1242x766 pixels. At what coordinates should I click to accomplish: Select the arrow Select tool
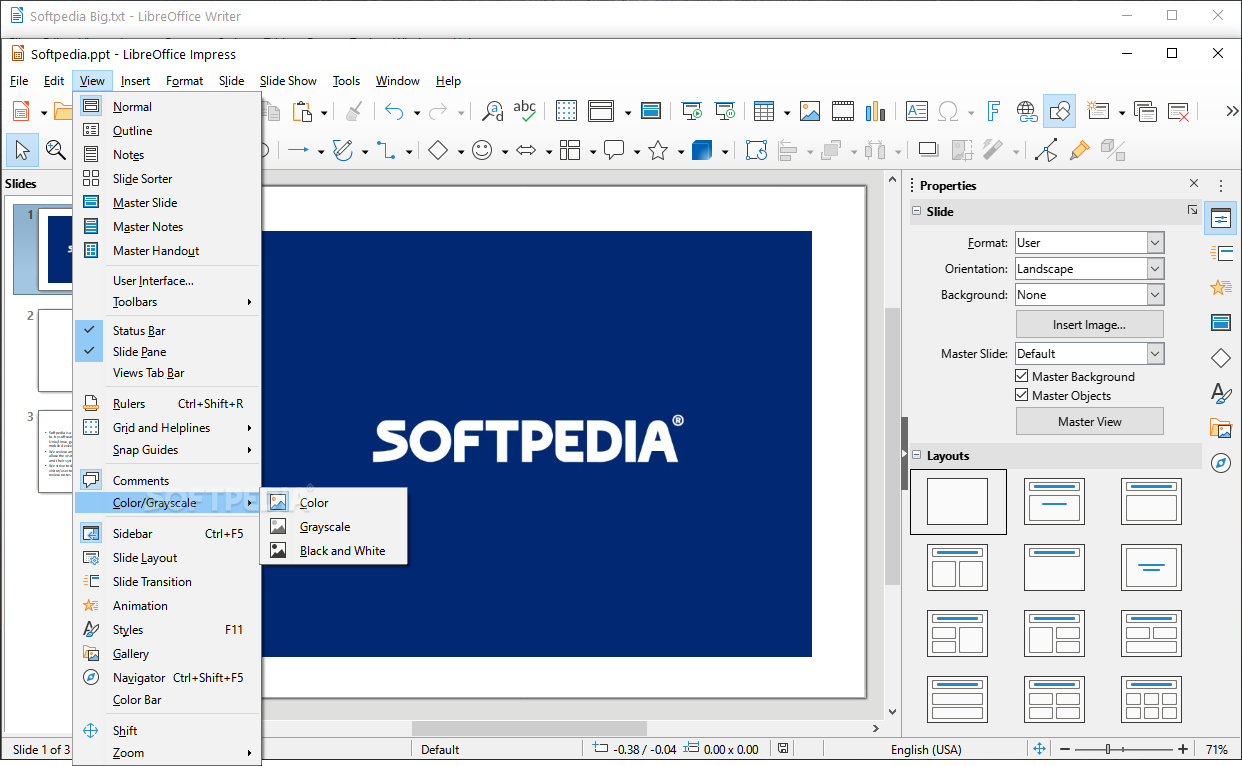pyautogui.click(x=22, y=150)
